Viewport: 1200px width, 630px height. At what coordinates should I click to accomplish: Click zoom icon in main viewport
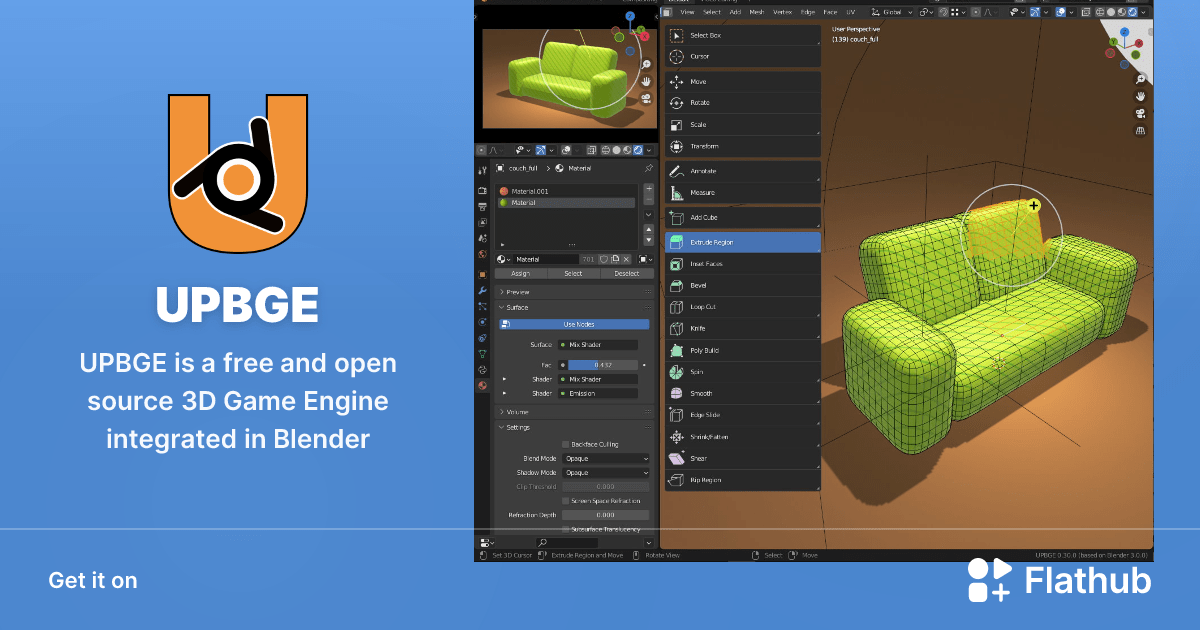(1140, 78)
